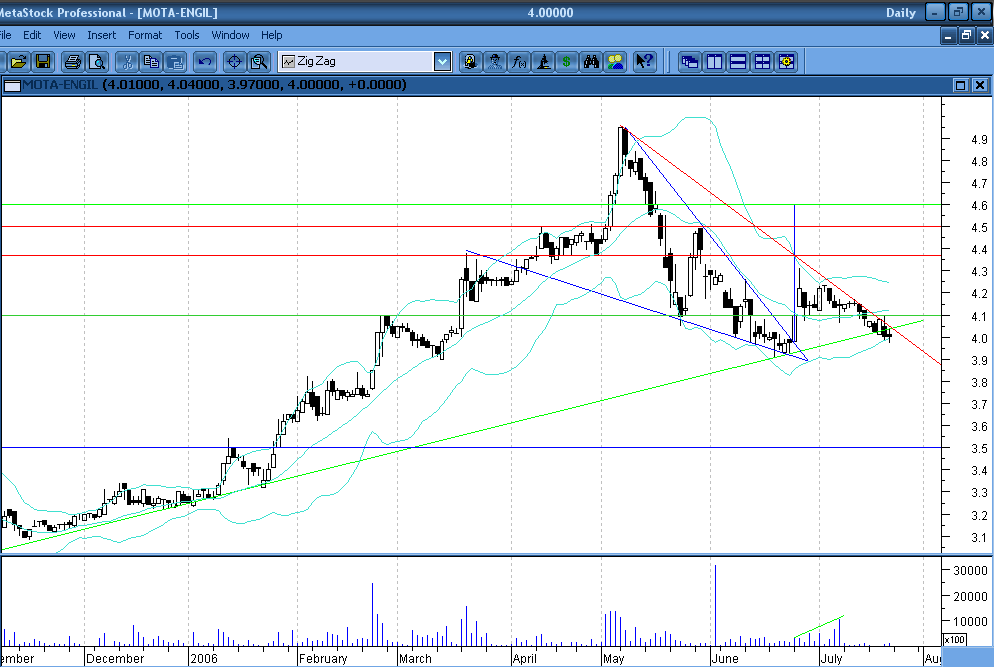Tile windows in a grid layout
The height and width of the screenshot is (667, 994).
[x=762, y=62]
